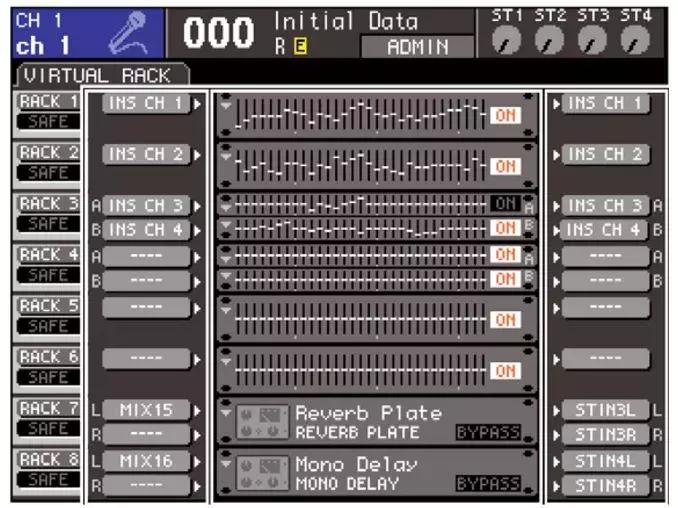Image resolution: width=678 pixels, height=508 pixels.
Task: Toggle ON button for Rack 1 GEQ
Action: (x=505, y=115)
